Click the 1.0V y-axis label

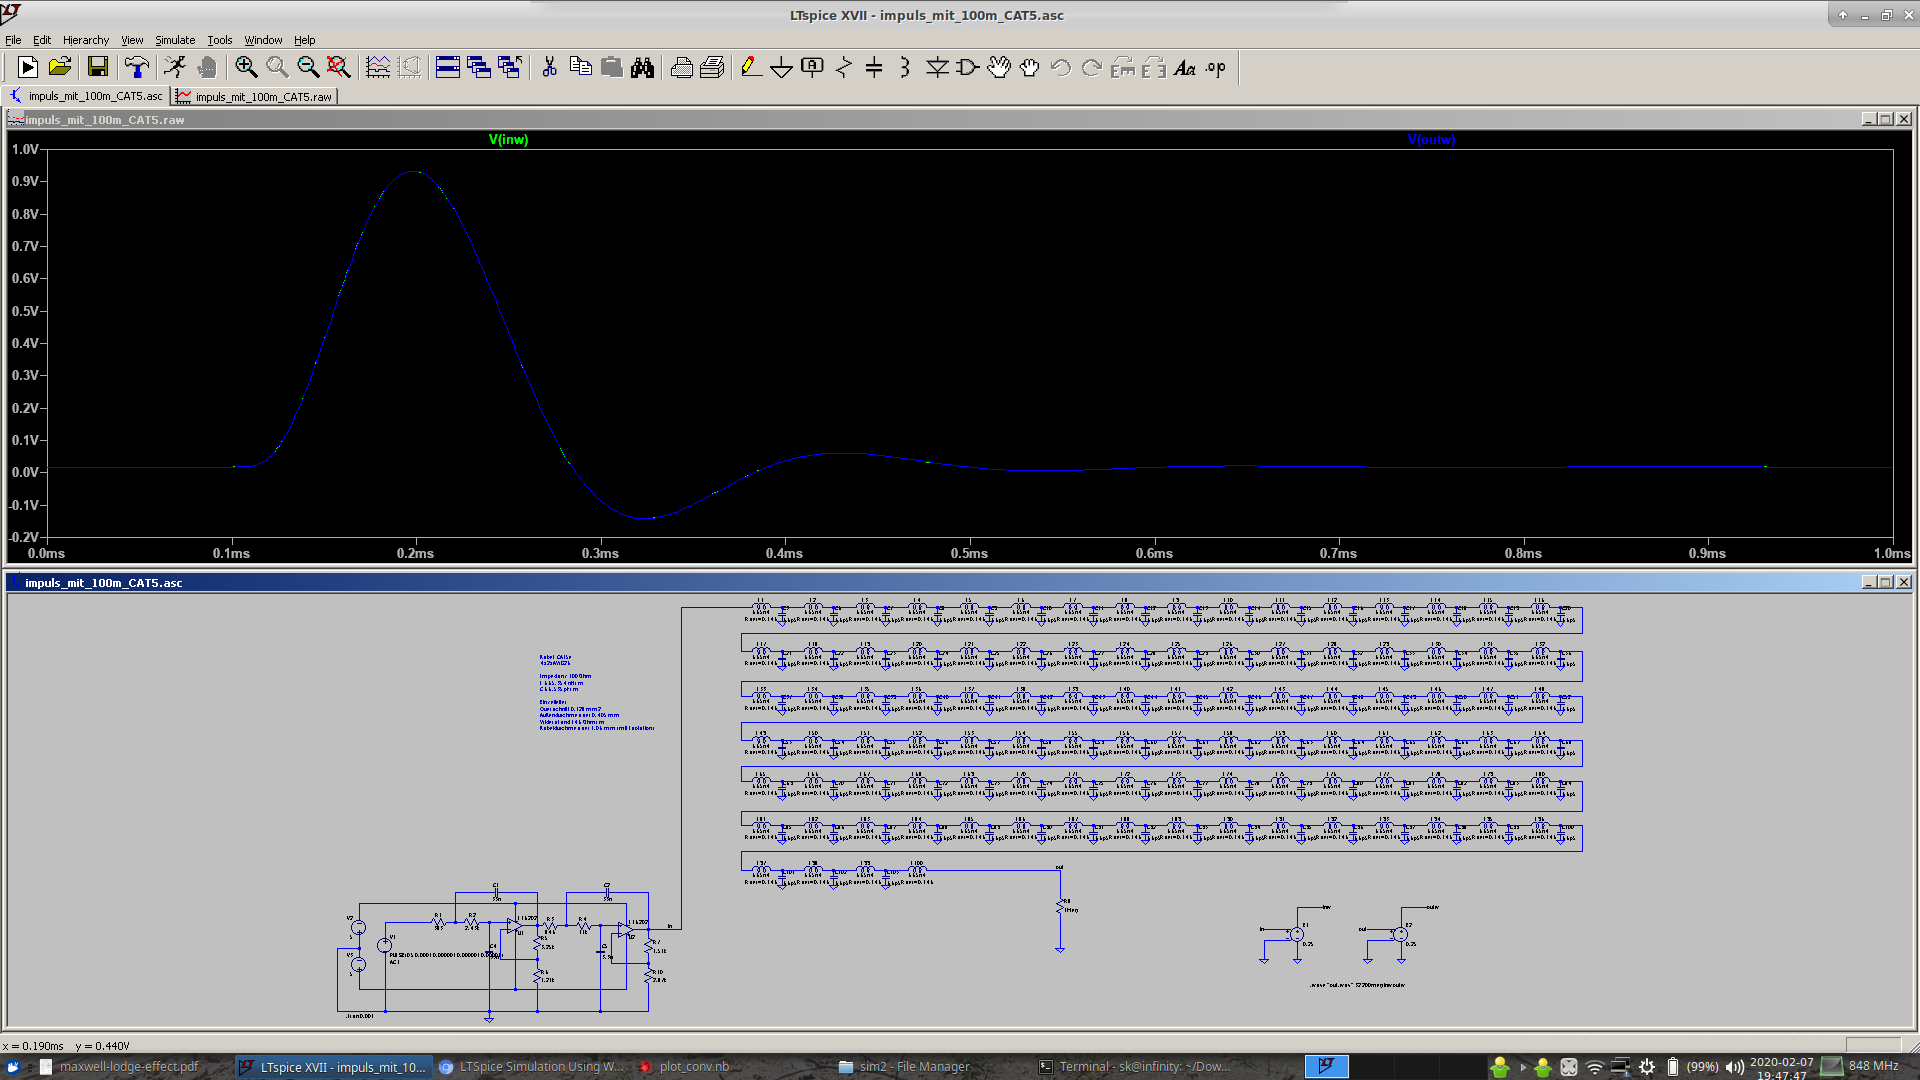pos(25,149)
